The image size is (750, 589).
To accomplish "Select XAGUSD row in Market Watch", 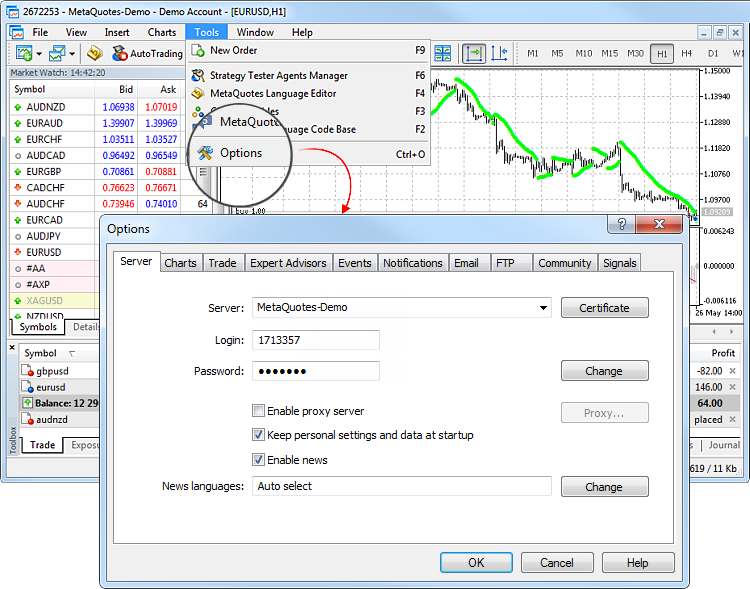I will point(54,300).
